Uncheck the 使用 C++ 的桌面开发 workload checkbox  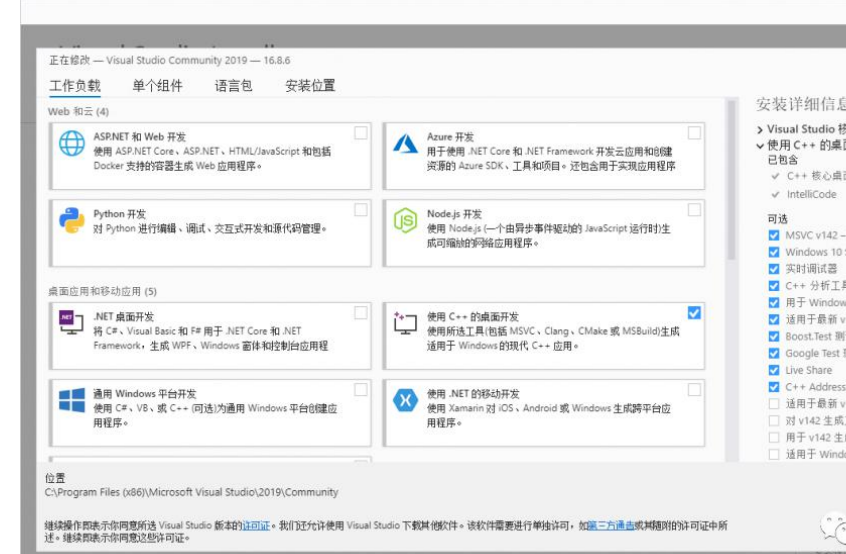coord(694,313)
